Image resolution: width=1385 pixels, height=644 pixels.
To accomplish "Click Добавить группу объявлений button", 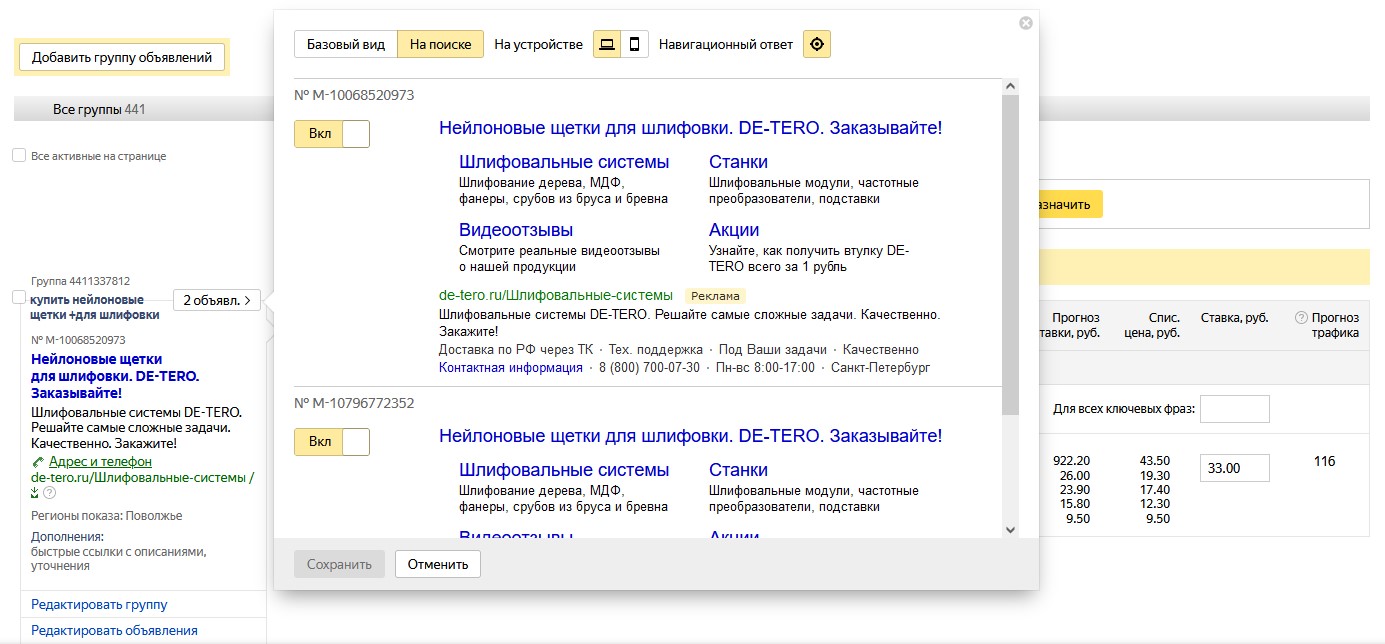I will click(122, 57).
